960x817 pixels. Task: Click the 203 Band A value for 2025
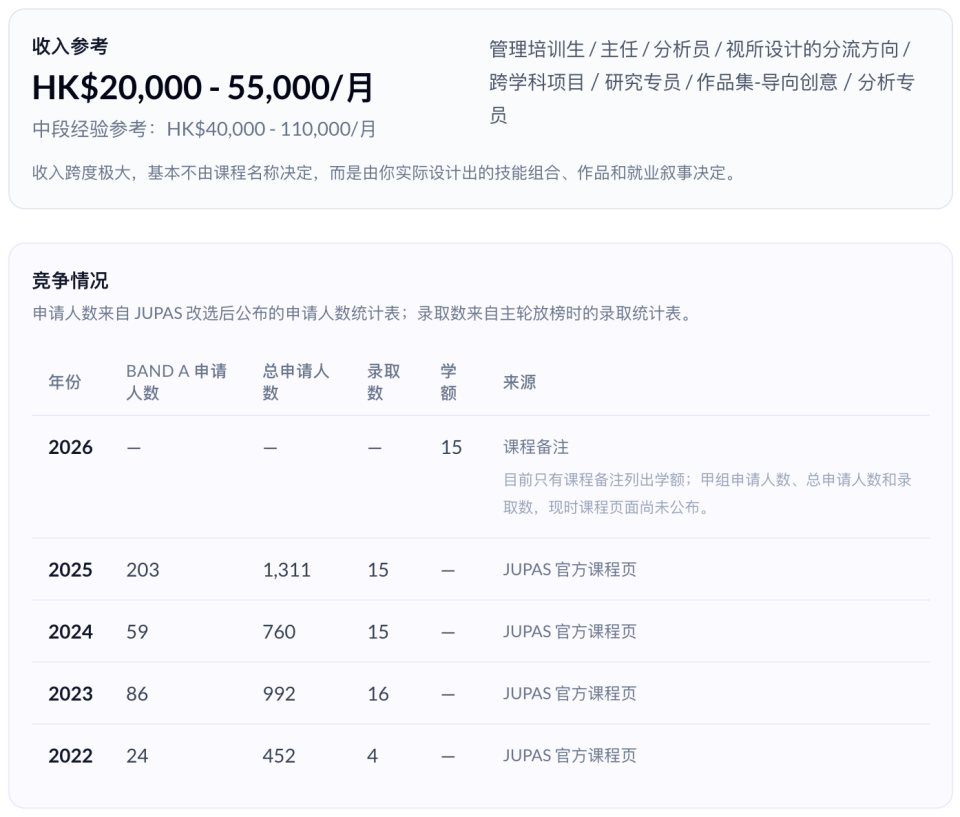tap(143, 570)
